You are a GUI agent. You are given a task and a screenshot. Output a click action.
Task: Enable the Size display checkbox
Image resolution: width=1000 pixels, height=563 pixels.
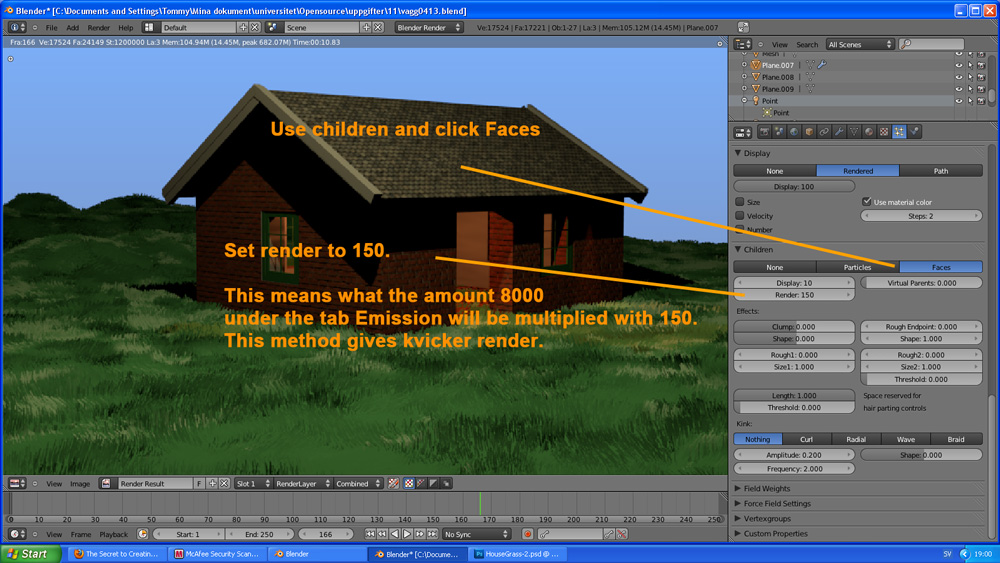[x=740, y=201]
